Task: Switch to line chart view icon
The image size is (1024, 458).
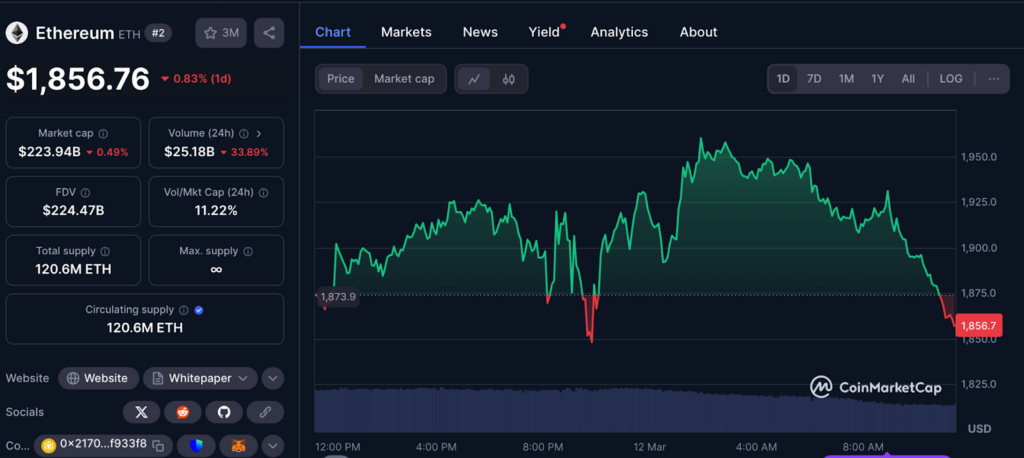Action: (x=473, y=79)
